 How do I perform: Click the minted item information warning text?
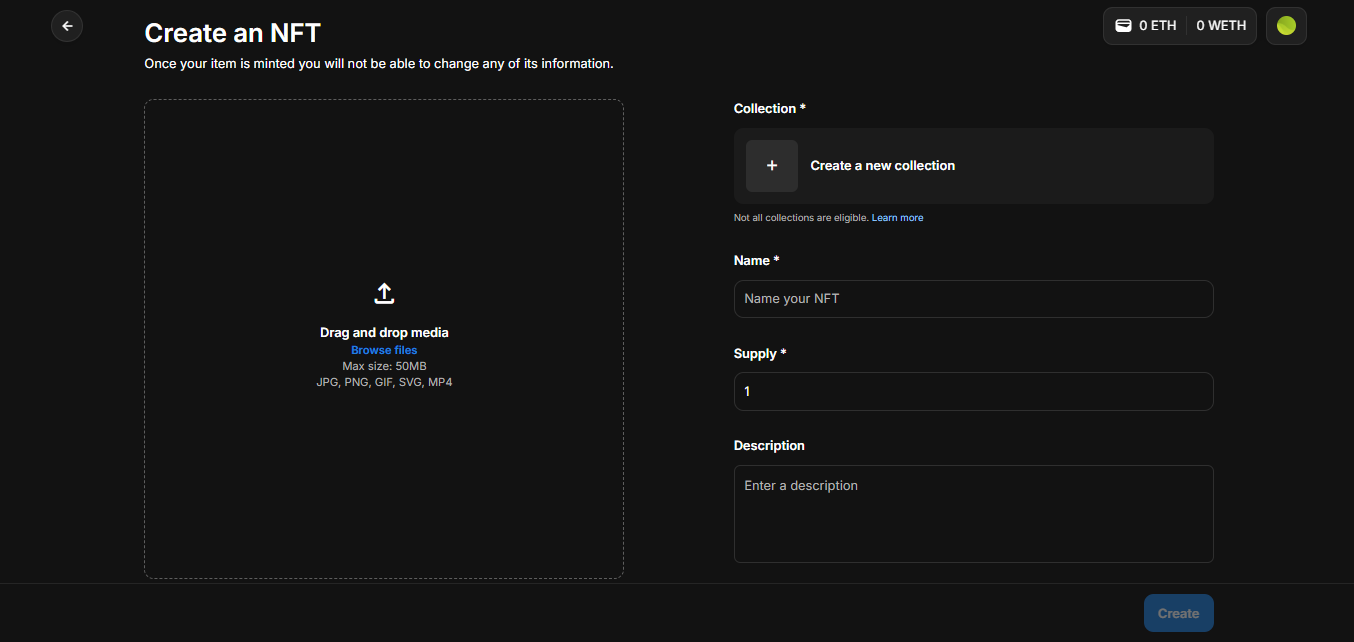tap(379, 63)
